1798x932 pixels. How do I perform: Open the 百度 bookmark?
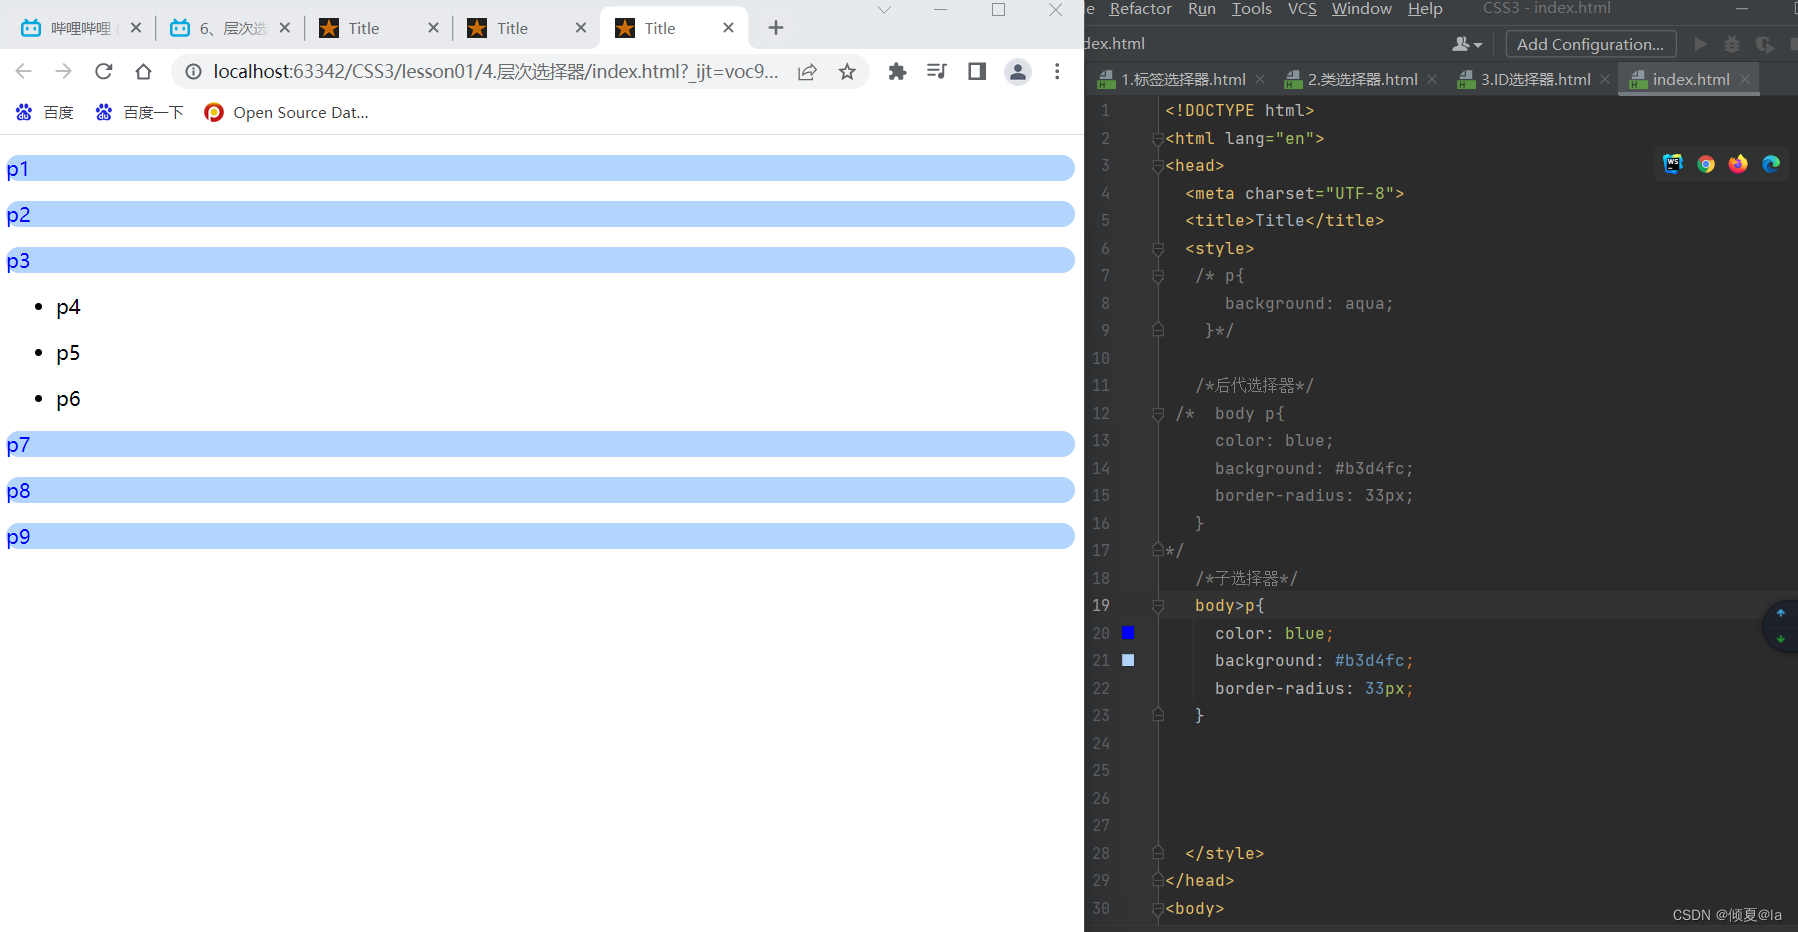(x=45, y=112)
